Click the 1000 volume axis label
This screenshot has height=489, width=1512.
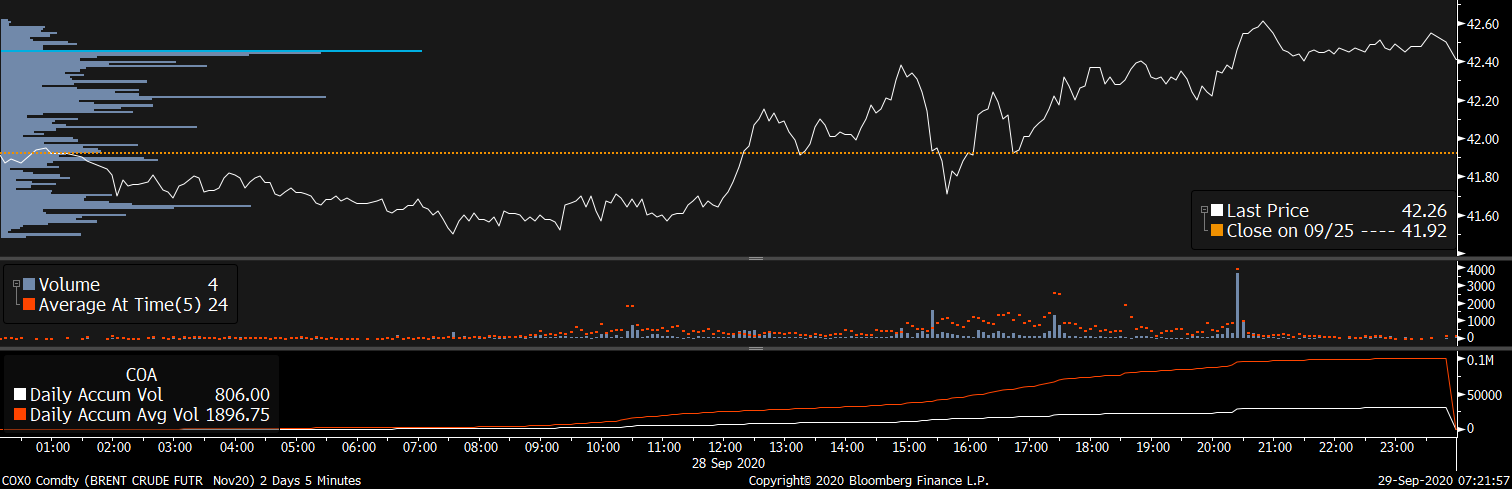pos(1480,321)
